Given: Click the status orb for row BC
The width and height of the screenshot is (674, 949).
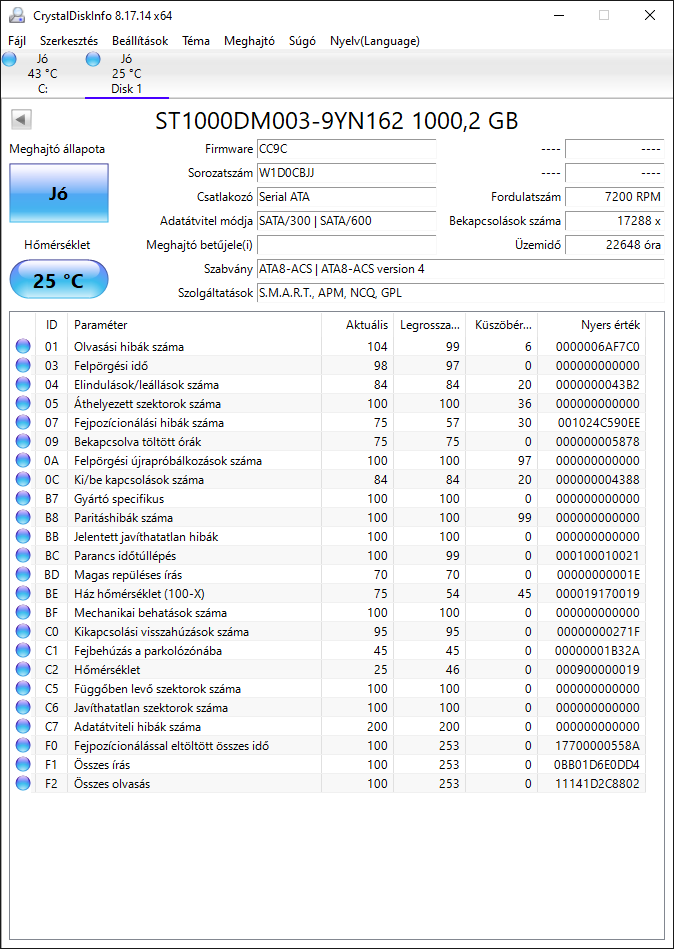Looking at the screenshot, I should (x=23, y=556).
